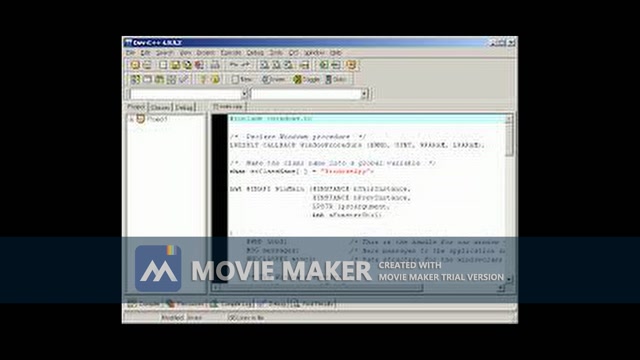
Task: Open the CVS menu
Action: click(294, 53)
